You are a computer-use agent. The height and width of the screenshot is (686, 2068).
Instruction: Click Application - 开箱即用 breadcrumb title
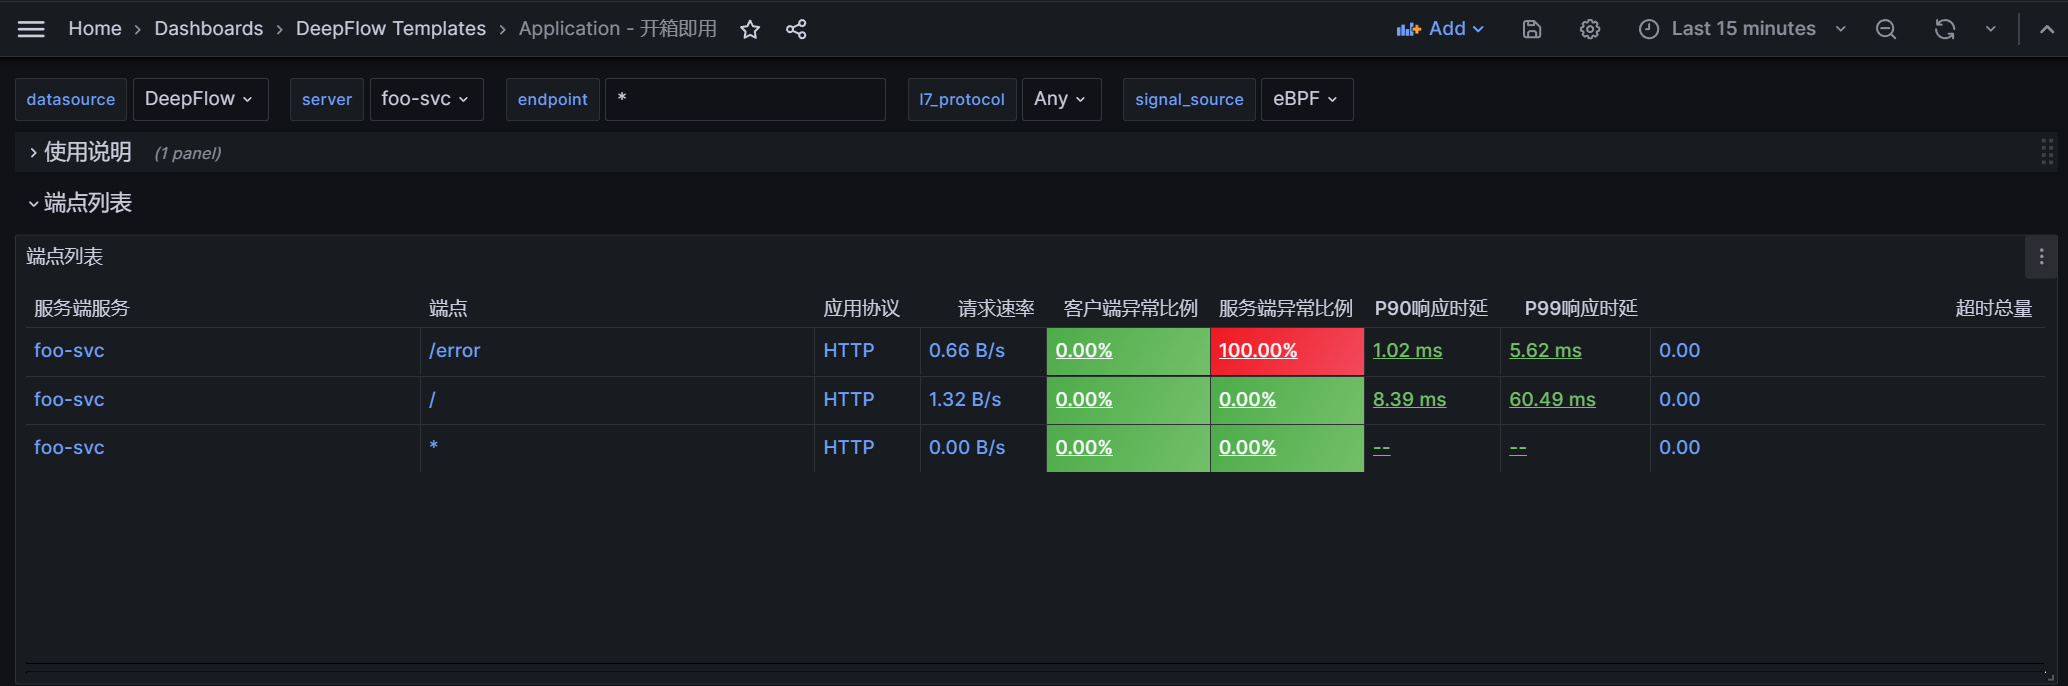[x=617, y=29]
